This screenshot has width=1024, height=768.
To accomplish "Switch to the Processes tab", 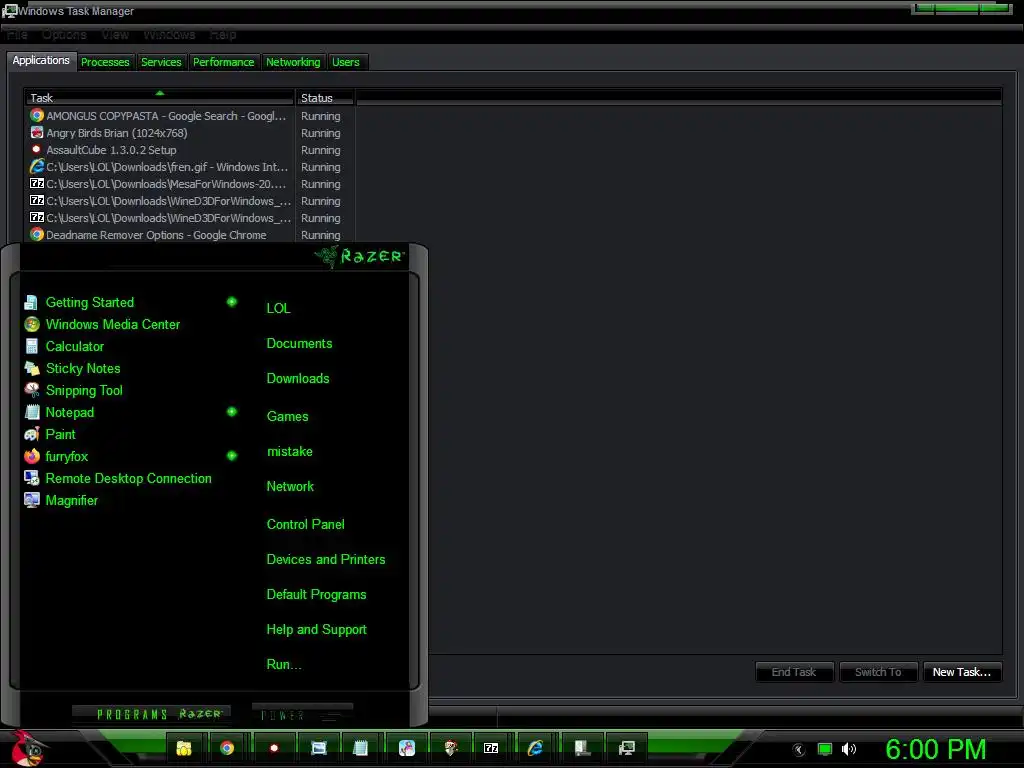I will 105,62.
